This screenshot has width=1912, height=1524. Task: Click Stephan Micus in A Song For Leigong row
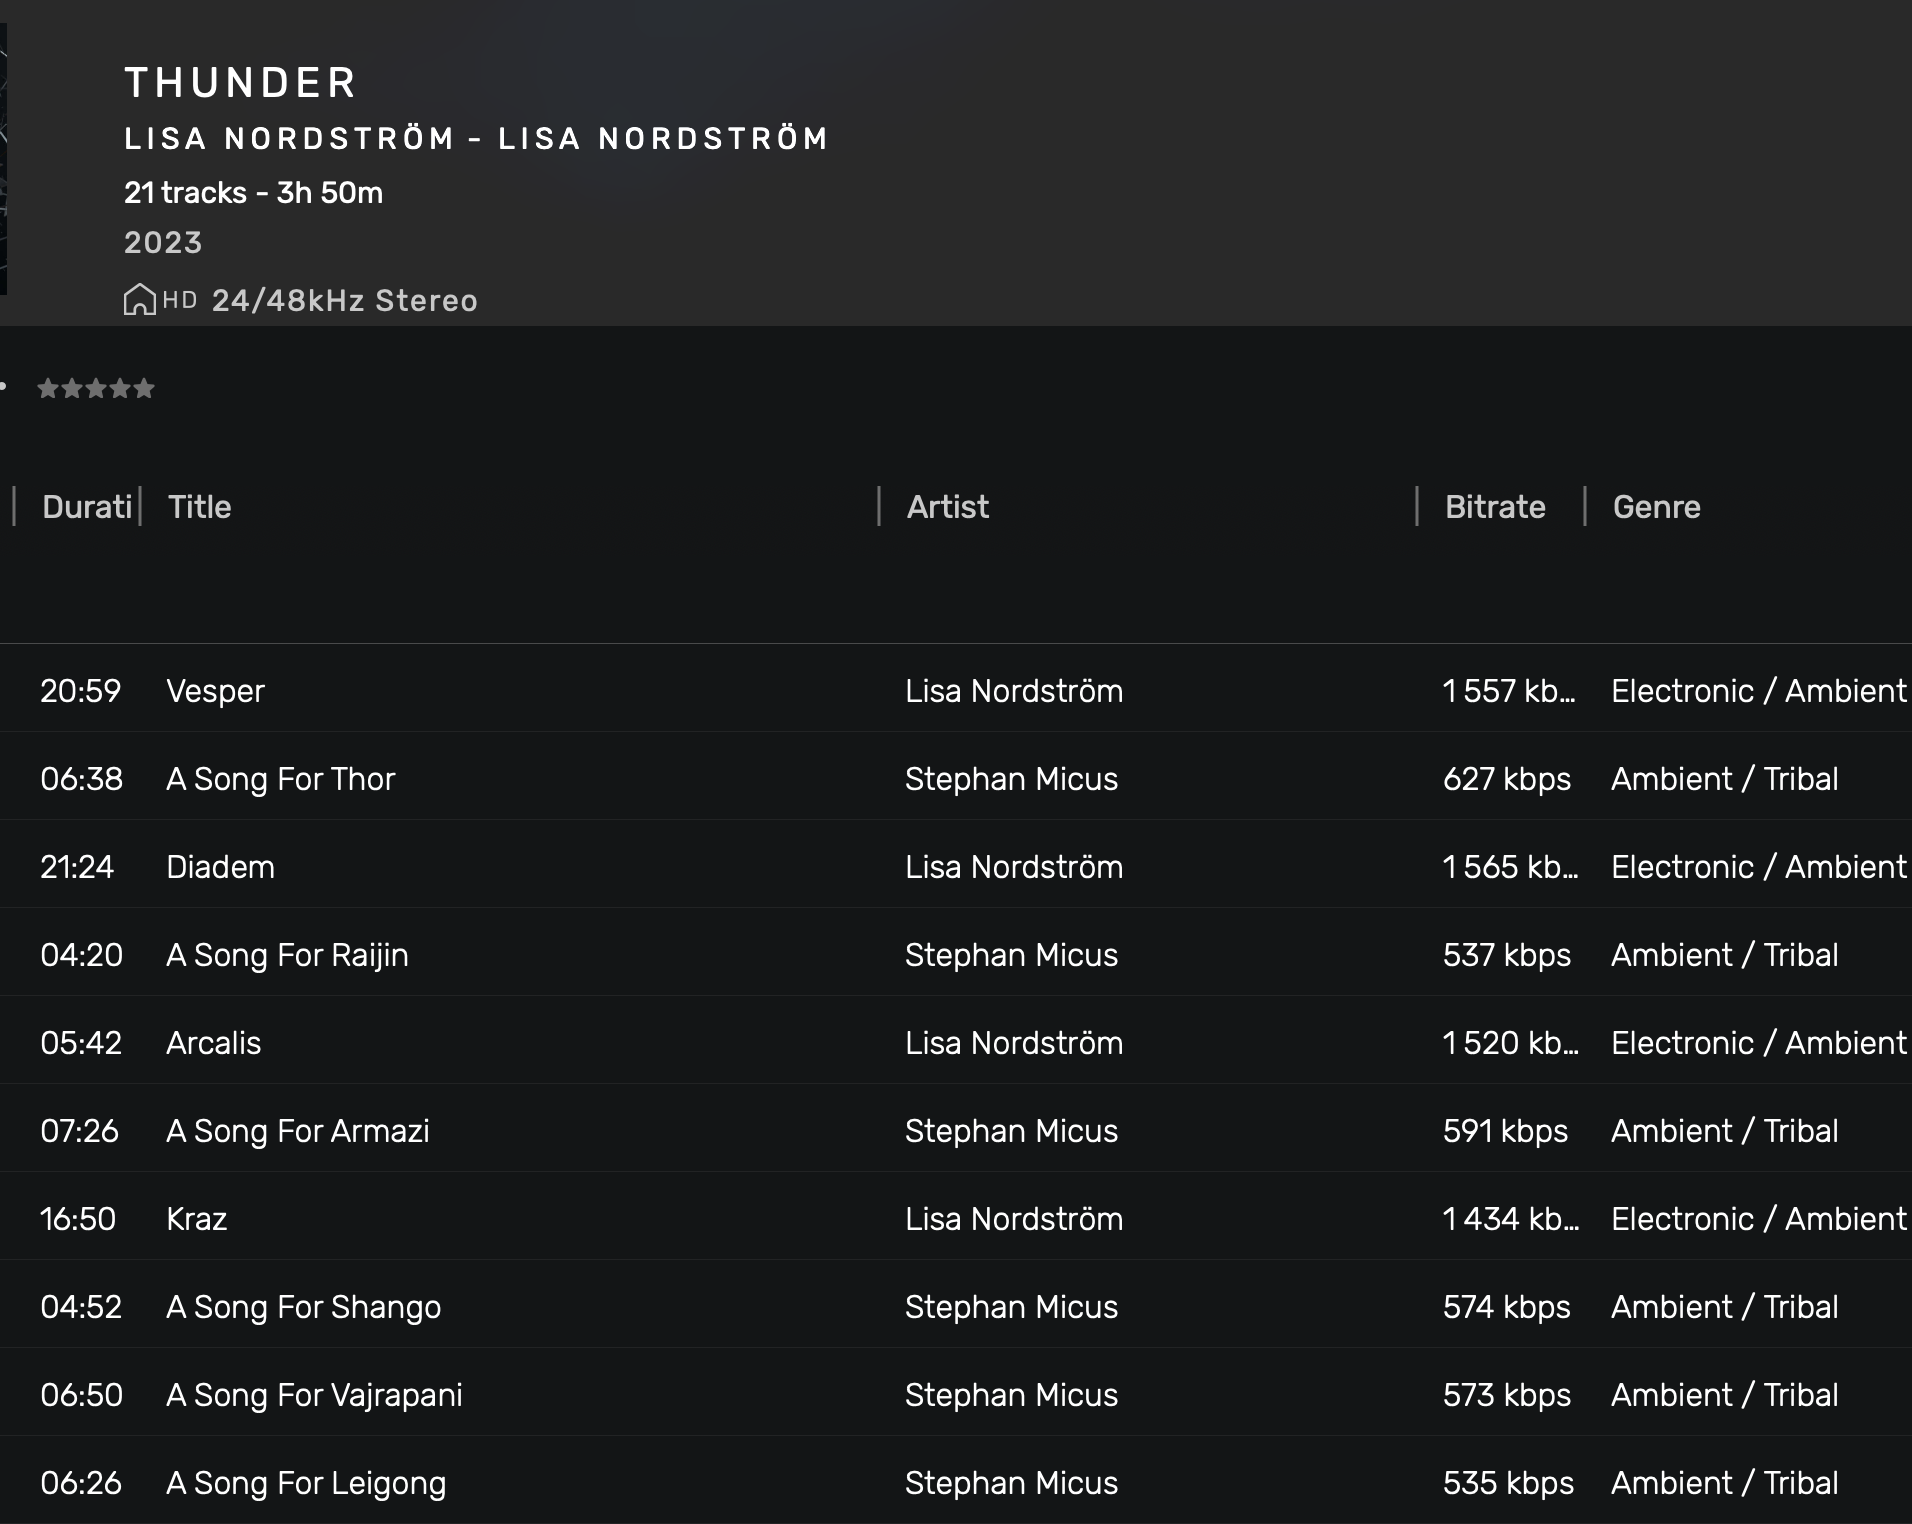tap(1011, 1483)
